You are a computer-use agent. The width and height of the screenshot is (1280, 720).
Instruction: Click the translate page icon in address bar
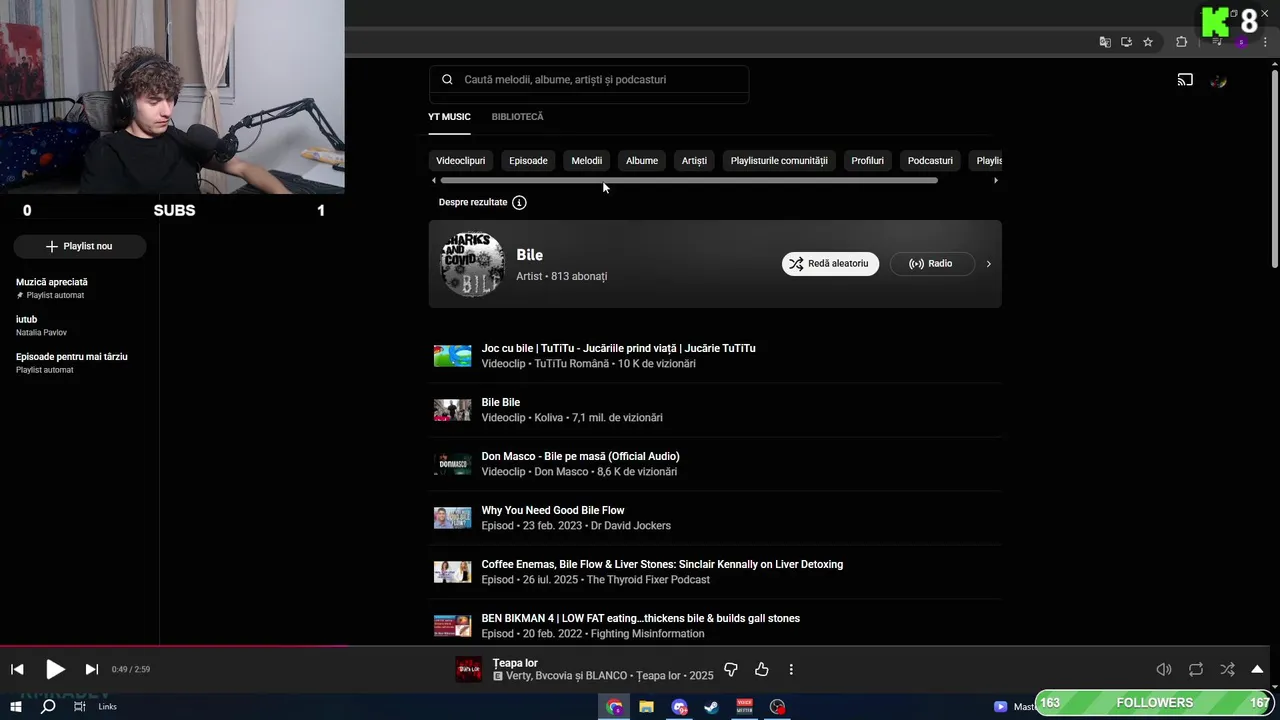click(1105, 42)
